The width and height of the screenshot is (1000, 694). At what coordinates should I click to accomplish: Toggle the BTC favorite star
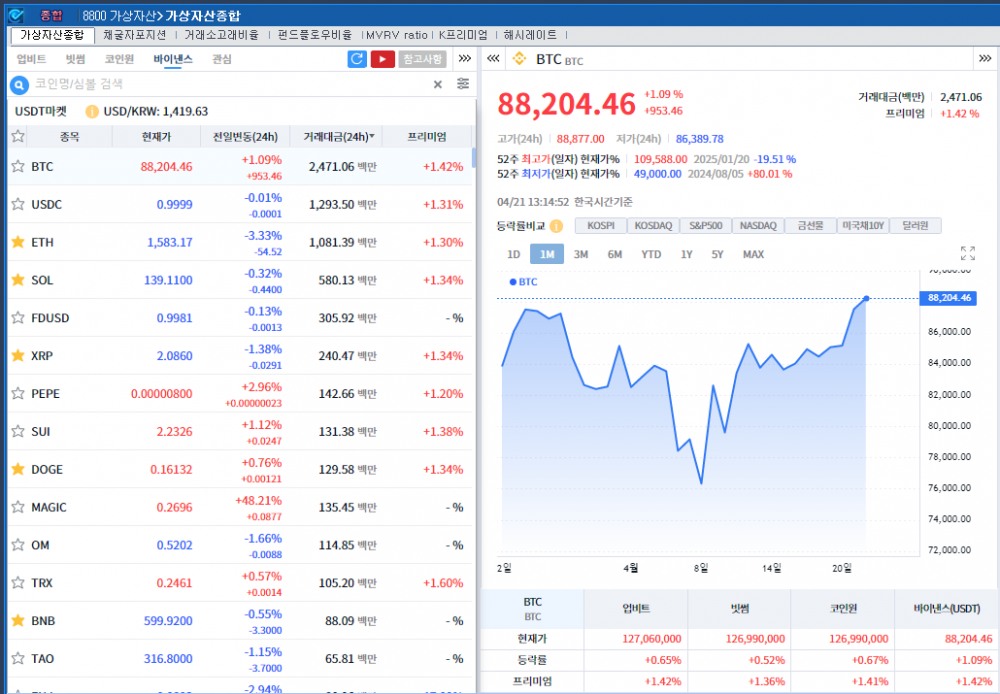16,166
